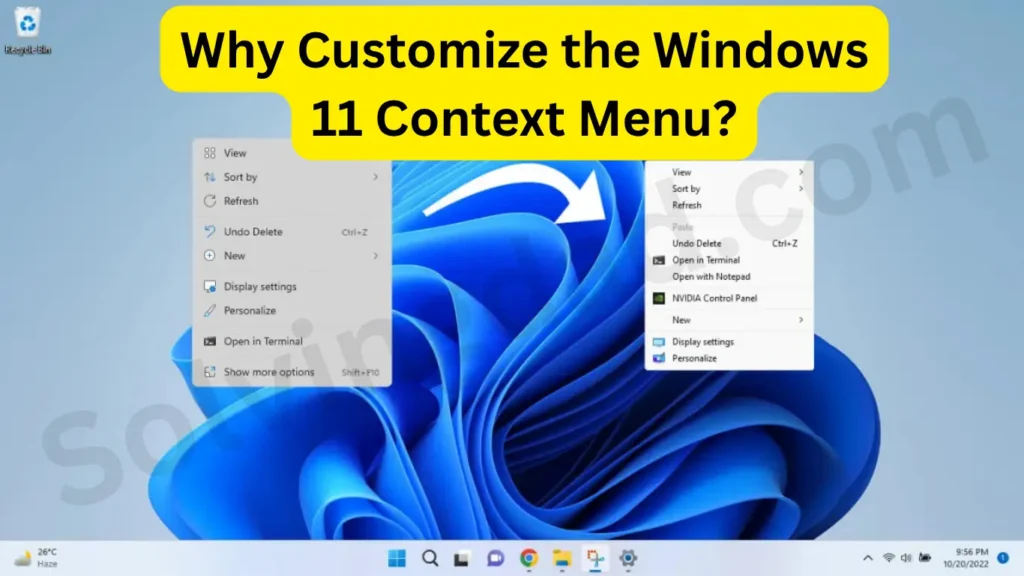Select View in left context menu
This screenshot has height=576, width=1024.
click(x=292, y=153)
